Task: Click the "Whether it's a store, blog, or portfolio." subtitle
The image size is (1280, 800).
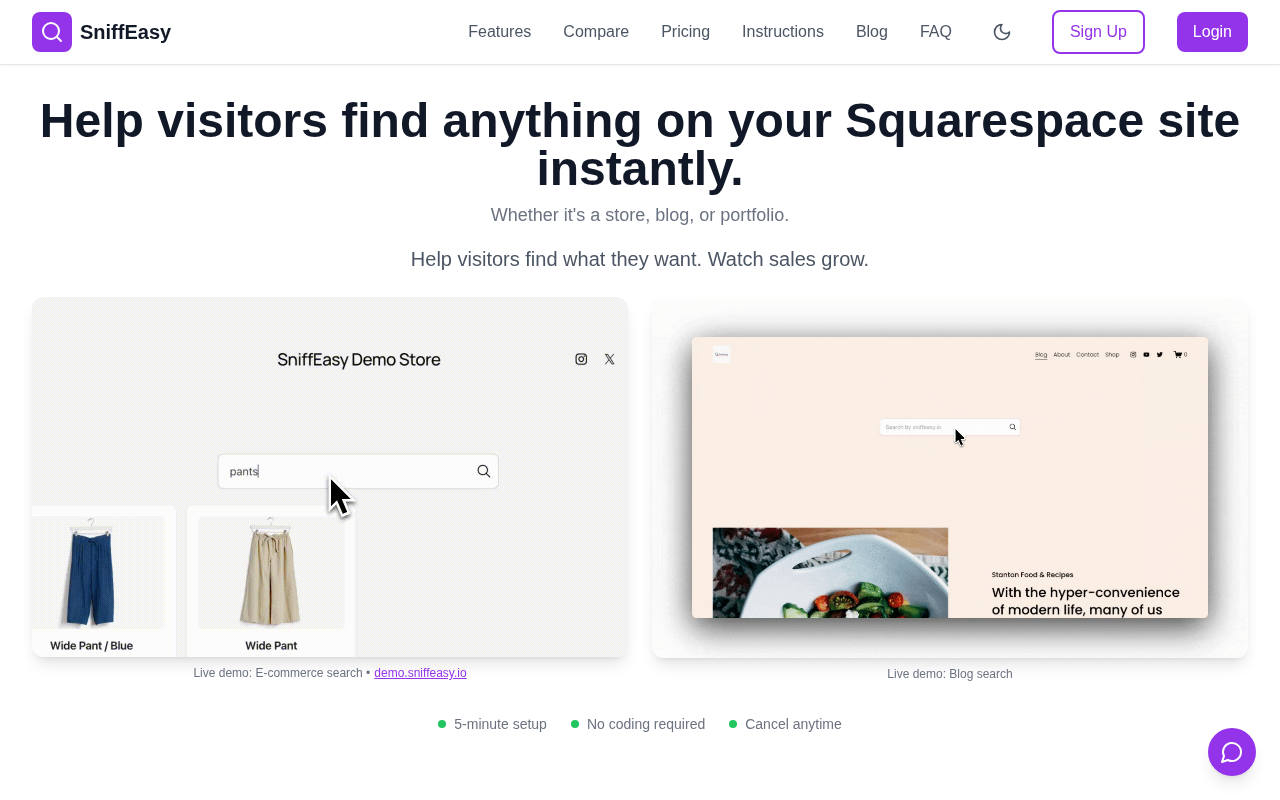Action: [x=640, y=215]
